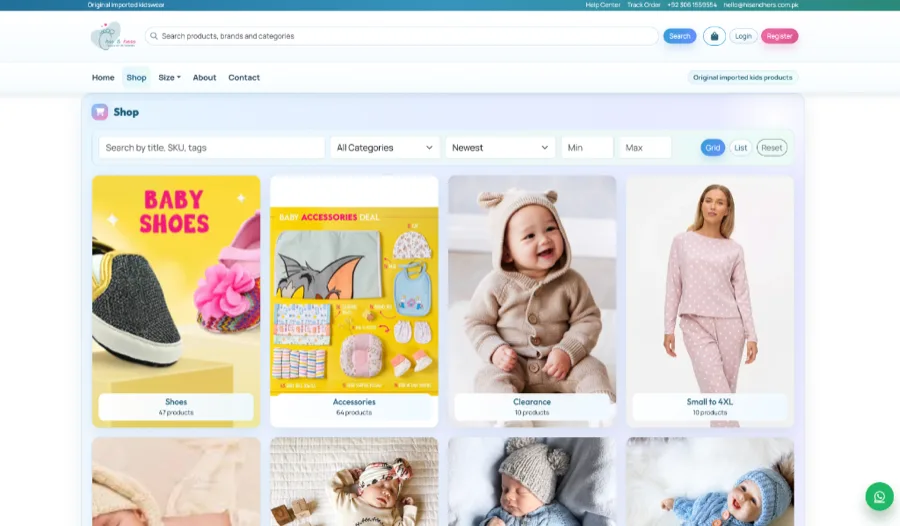
Task: Open the Newest sort dropdown
Action: [500, 148]
